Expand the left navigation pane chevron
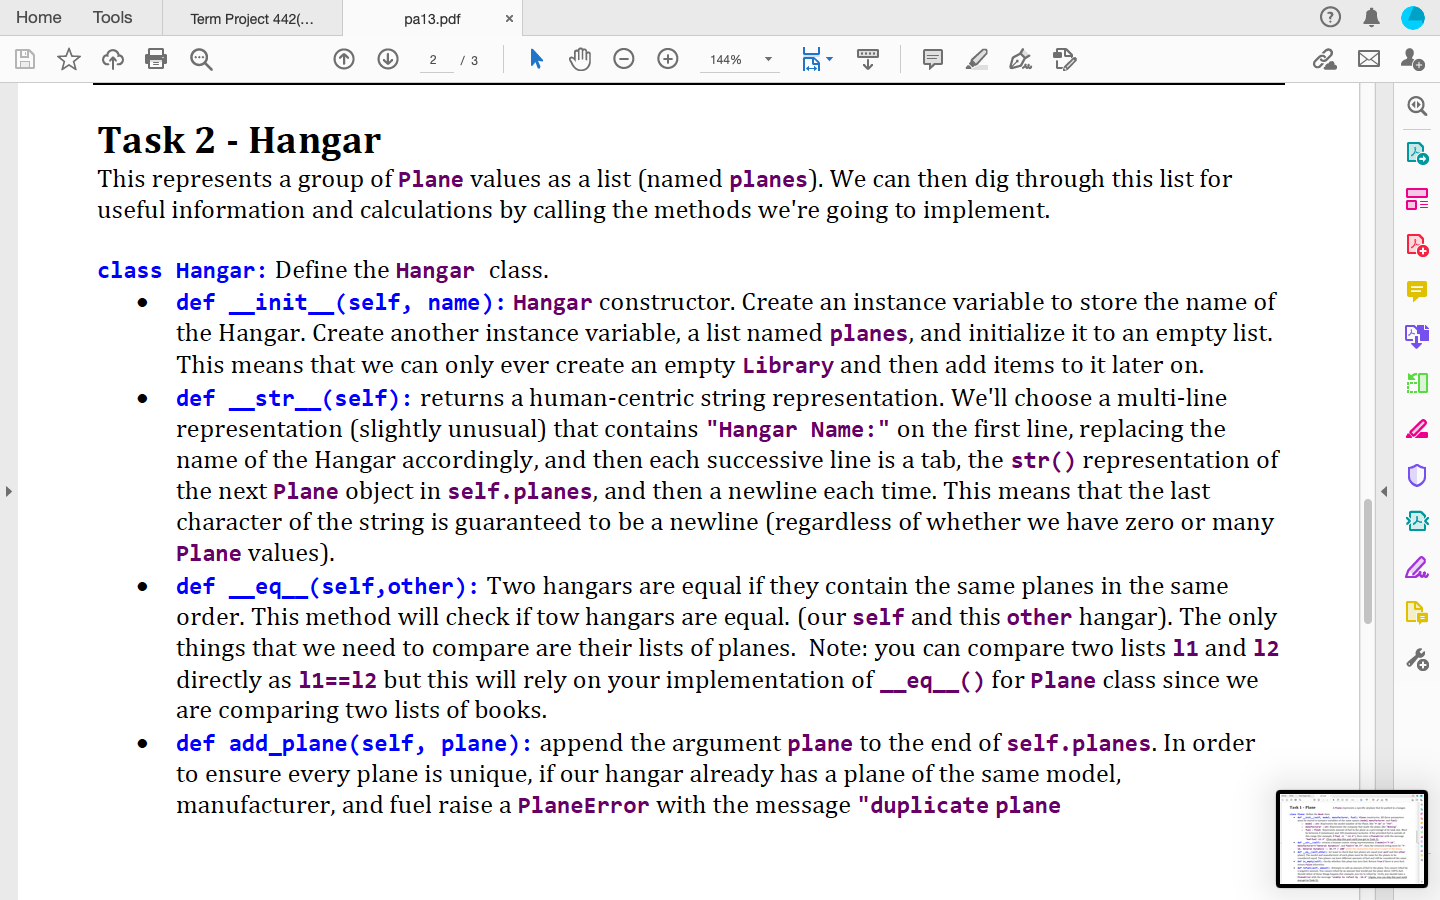The image size is (1440, 900). (8, 491)
